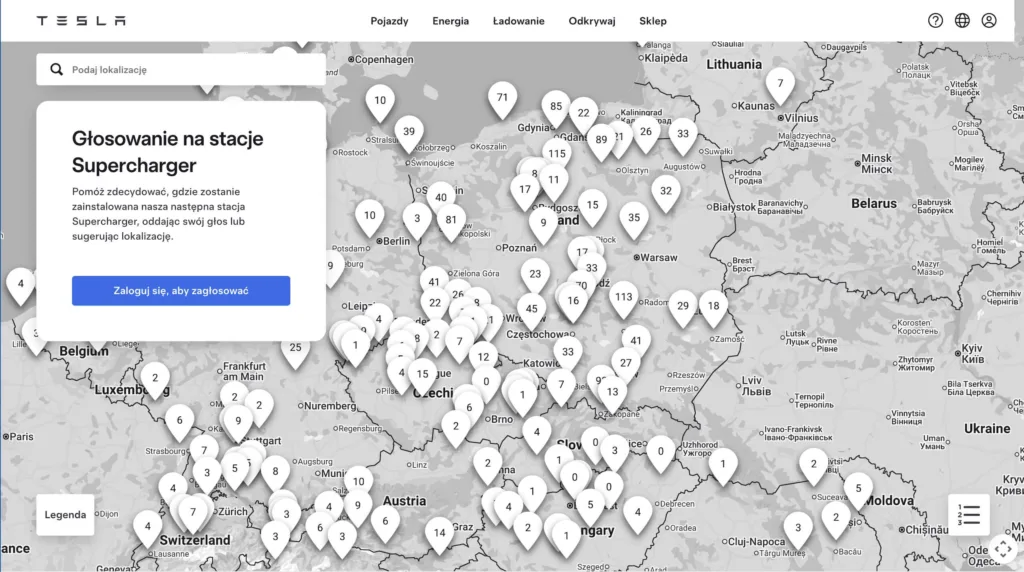
Task: Select the map pin numbered 14
Action: (440, 536)
